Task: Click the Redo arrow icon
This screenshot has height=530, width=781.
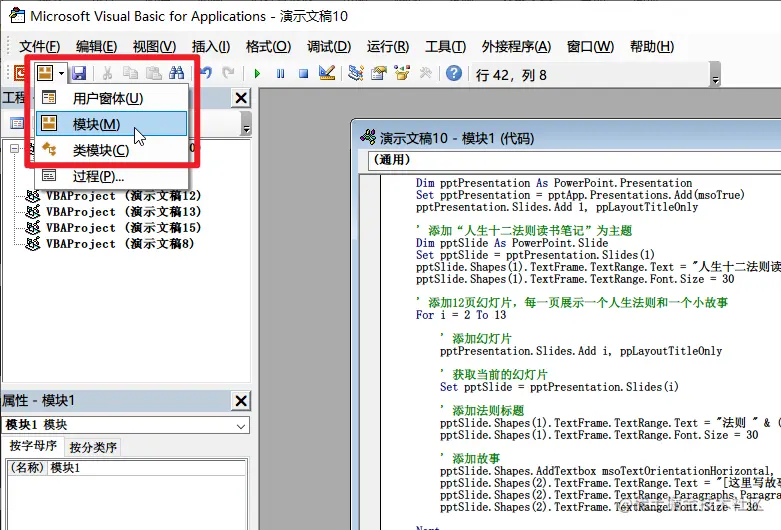Action: pos(228,73)
